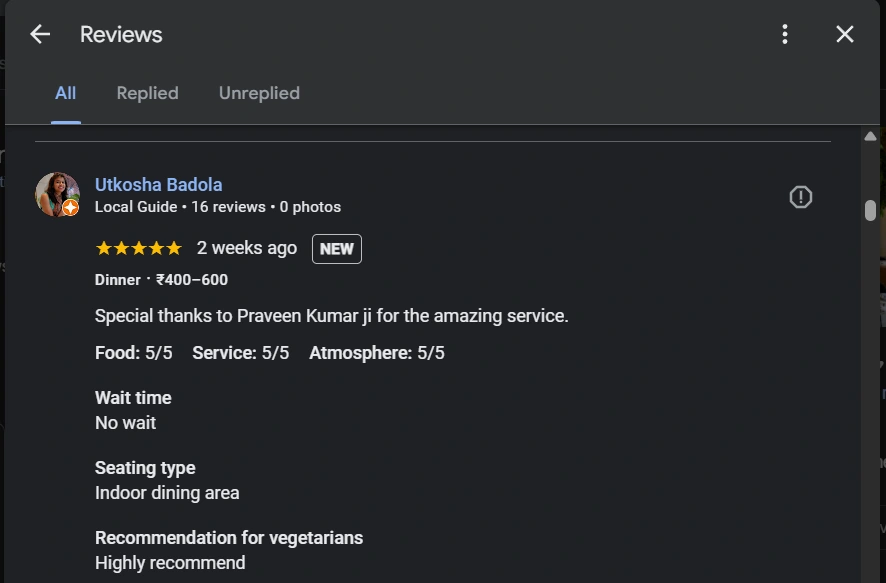This screenshot has height=583, width=886.
Task: Click the scroll-up arrow of the review list
Action: click(871, 136)
